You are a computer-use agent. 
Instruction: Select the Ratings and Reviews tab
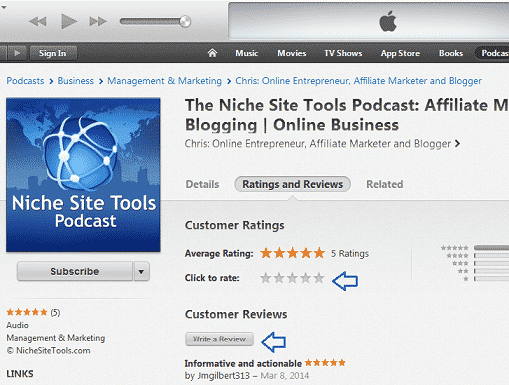[x=292, y=184]
